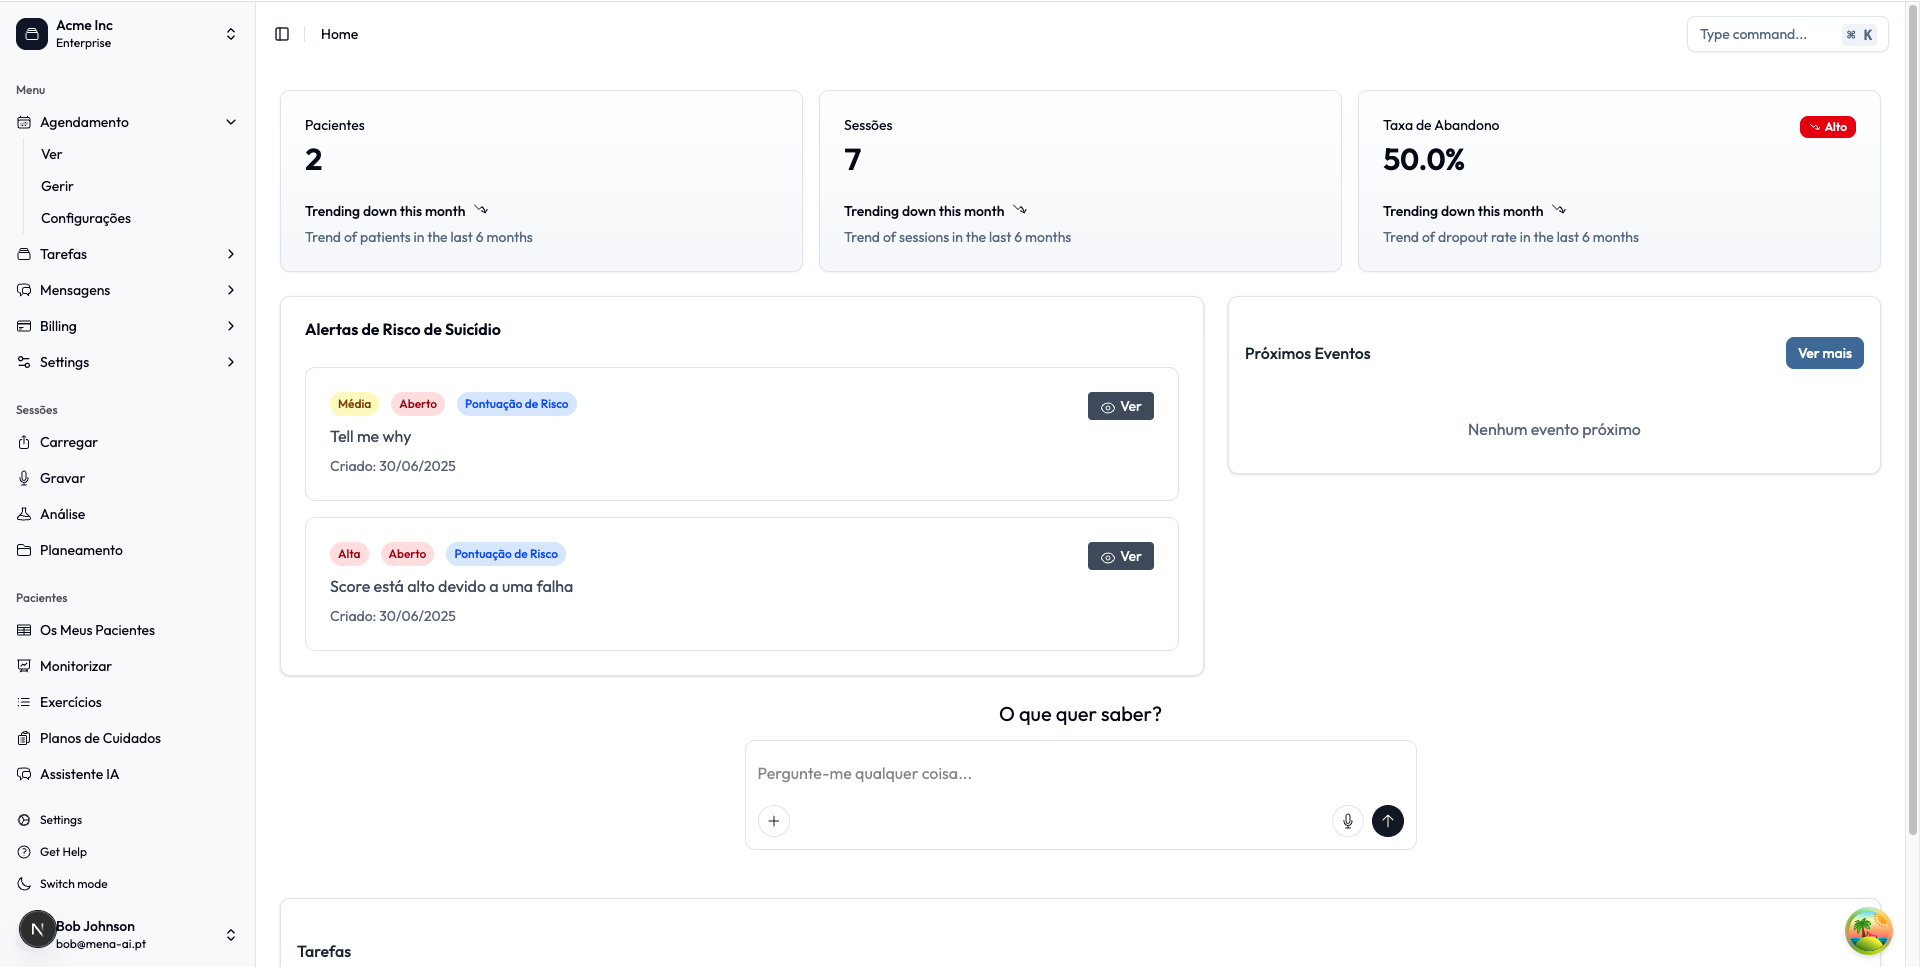The width and height of the screenshot is (1920, 967).
Task: Click the plus attachment button in chat box
Action: (774, 821)
